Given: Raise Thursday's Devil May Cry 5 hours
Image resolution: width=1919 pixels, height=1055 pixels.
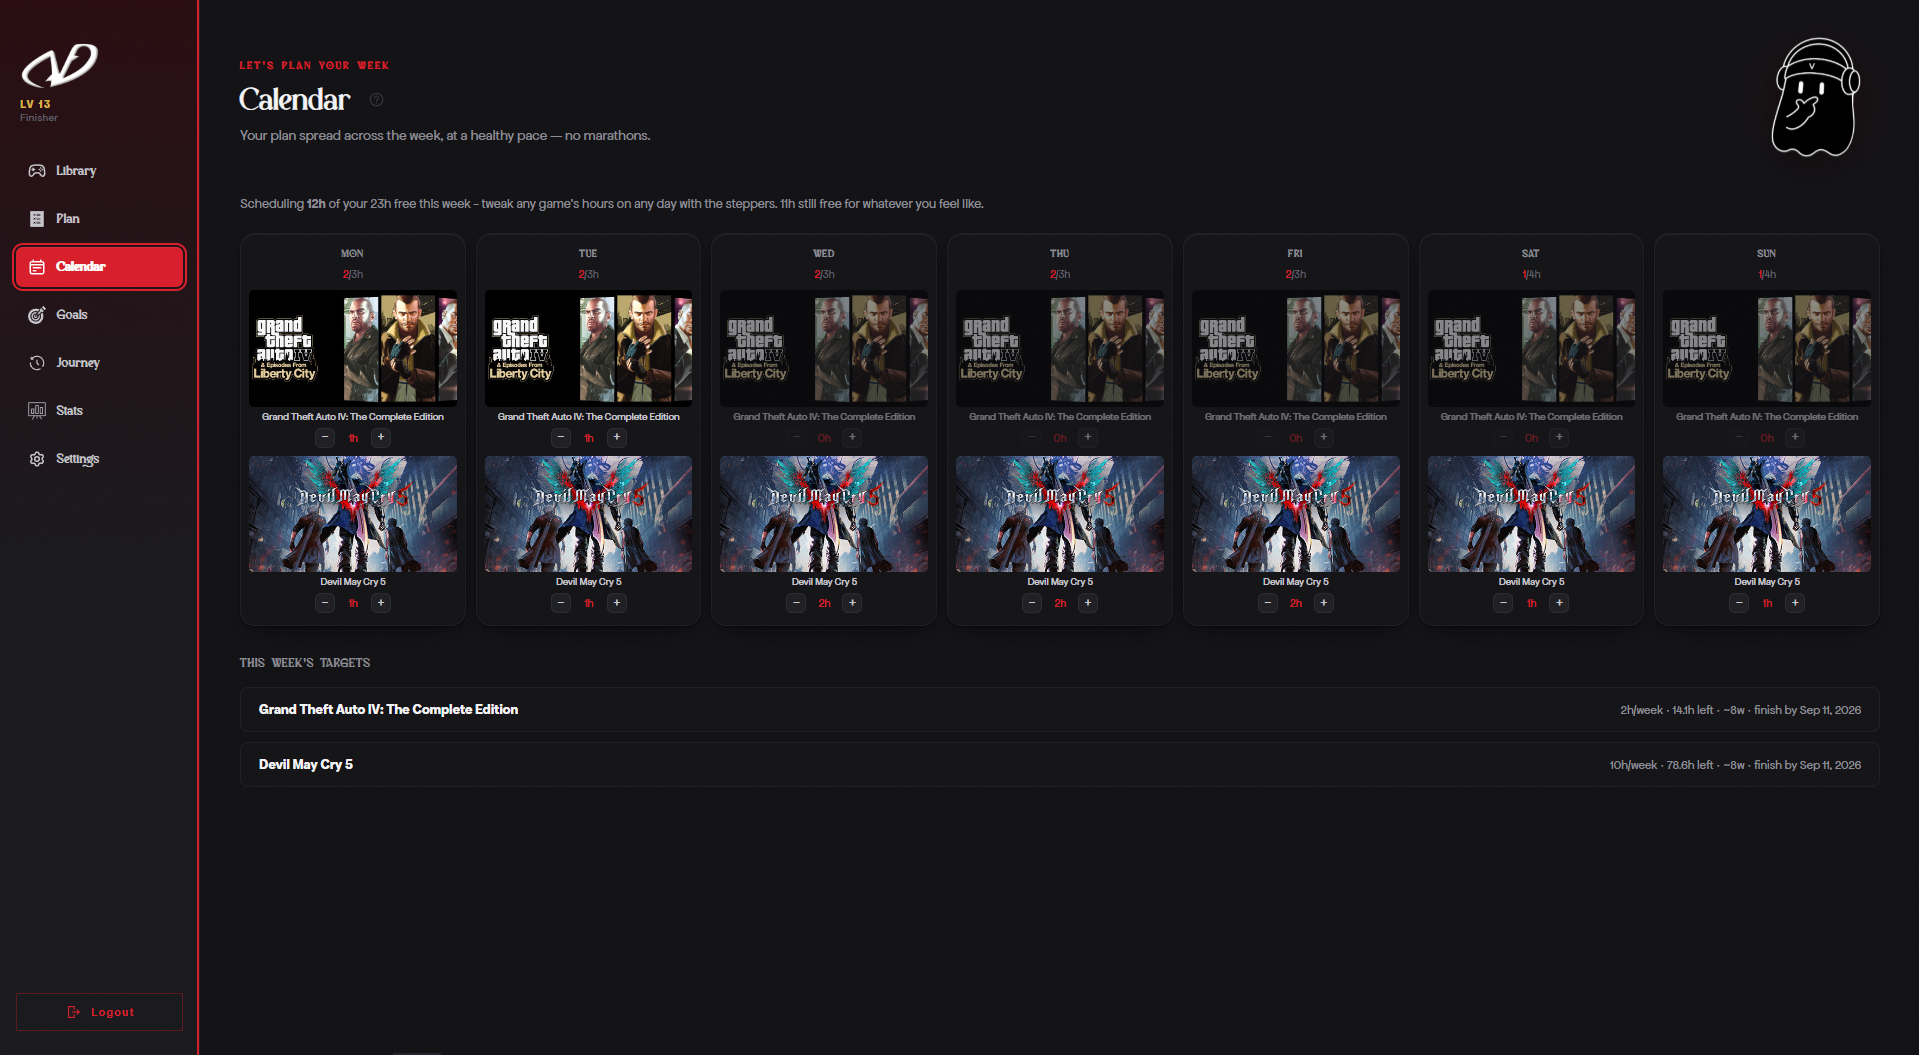Looking at the screenshot, I should click(1088, 603).
